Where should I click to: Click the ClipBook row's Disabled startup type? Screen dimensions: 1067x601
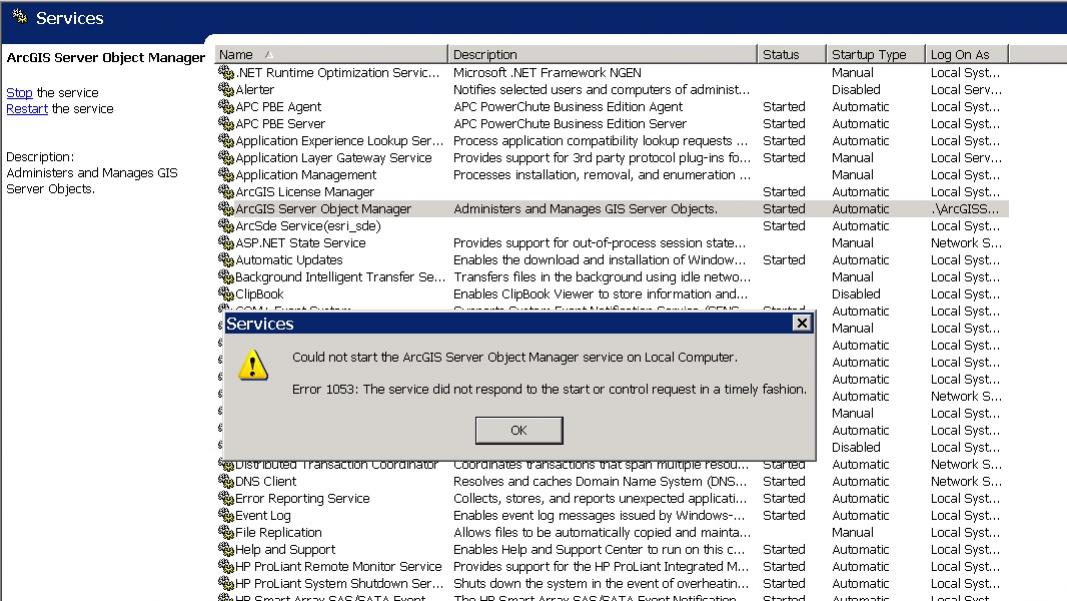856,294
